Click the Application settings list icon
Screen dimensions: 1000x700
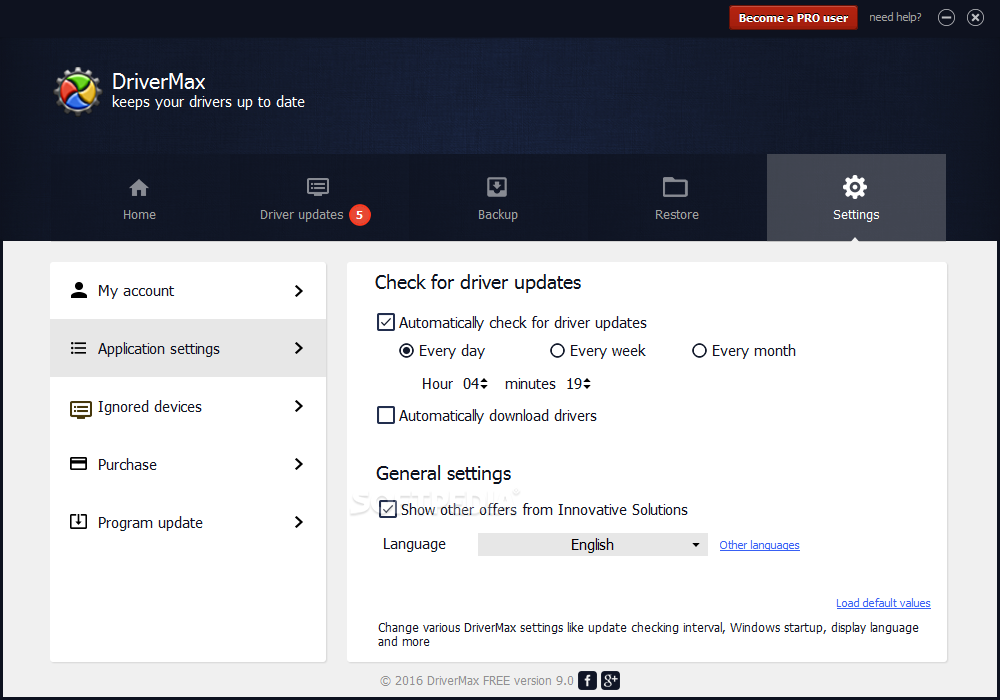pyautogui.click(x=78, y=348)
